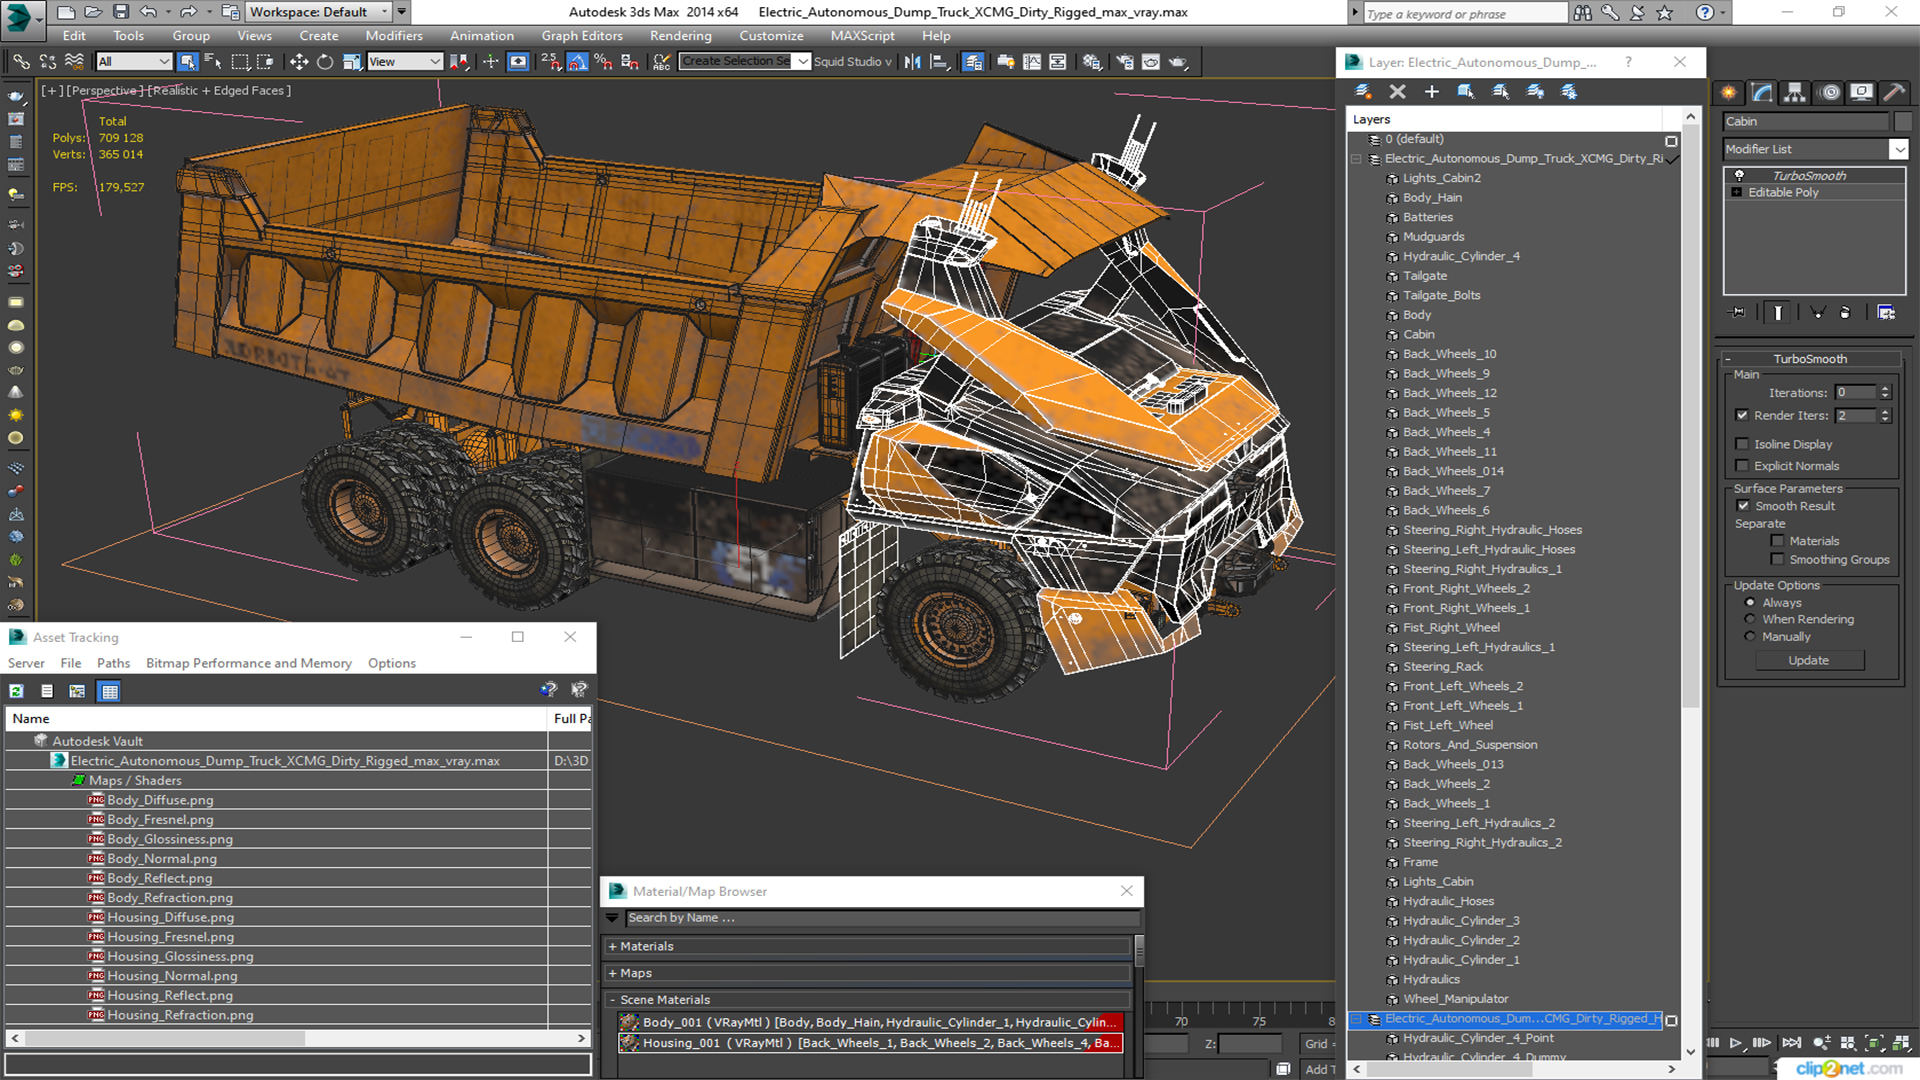Open the Utilities hammer tab
The width and height of the screenshot is (1920, 1080).
(1894, 92)
